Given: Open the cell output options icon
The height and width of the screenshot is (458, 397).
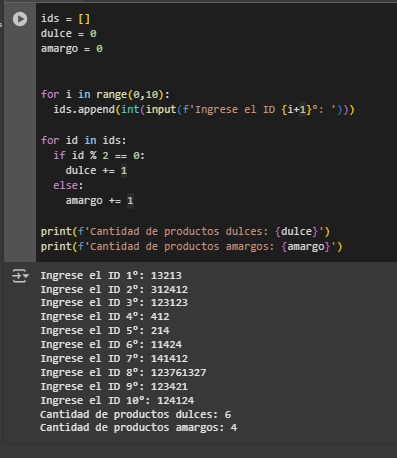Looking at the screenshot, I should tap(20, 276).
